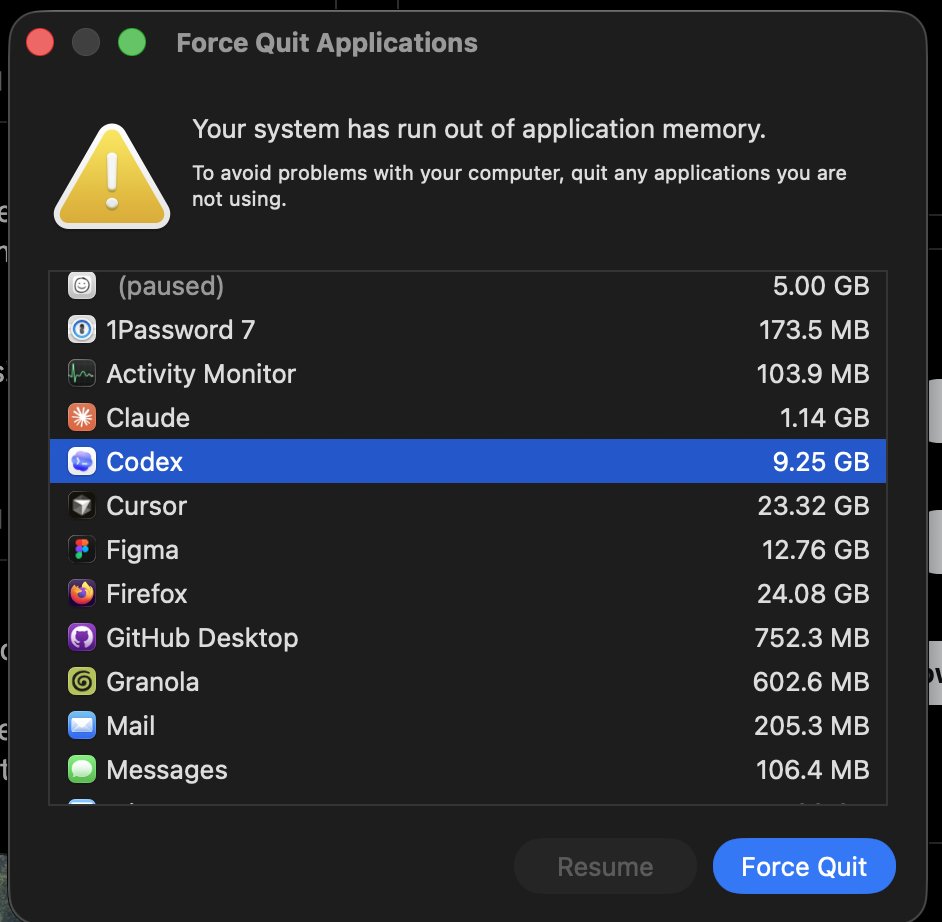Viewport: 942px width, 922px height.
Task: Select Firefox's 24.08 GB memory value
Action: click(x=813, y=594)
